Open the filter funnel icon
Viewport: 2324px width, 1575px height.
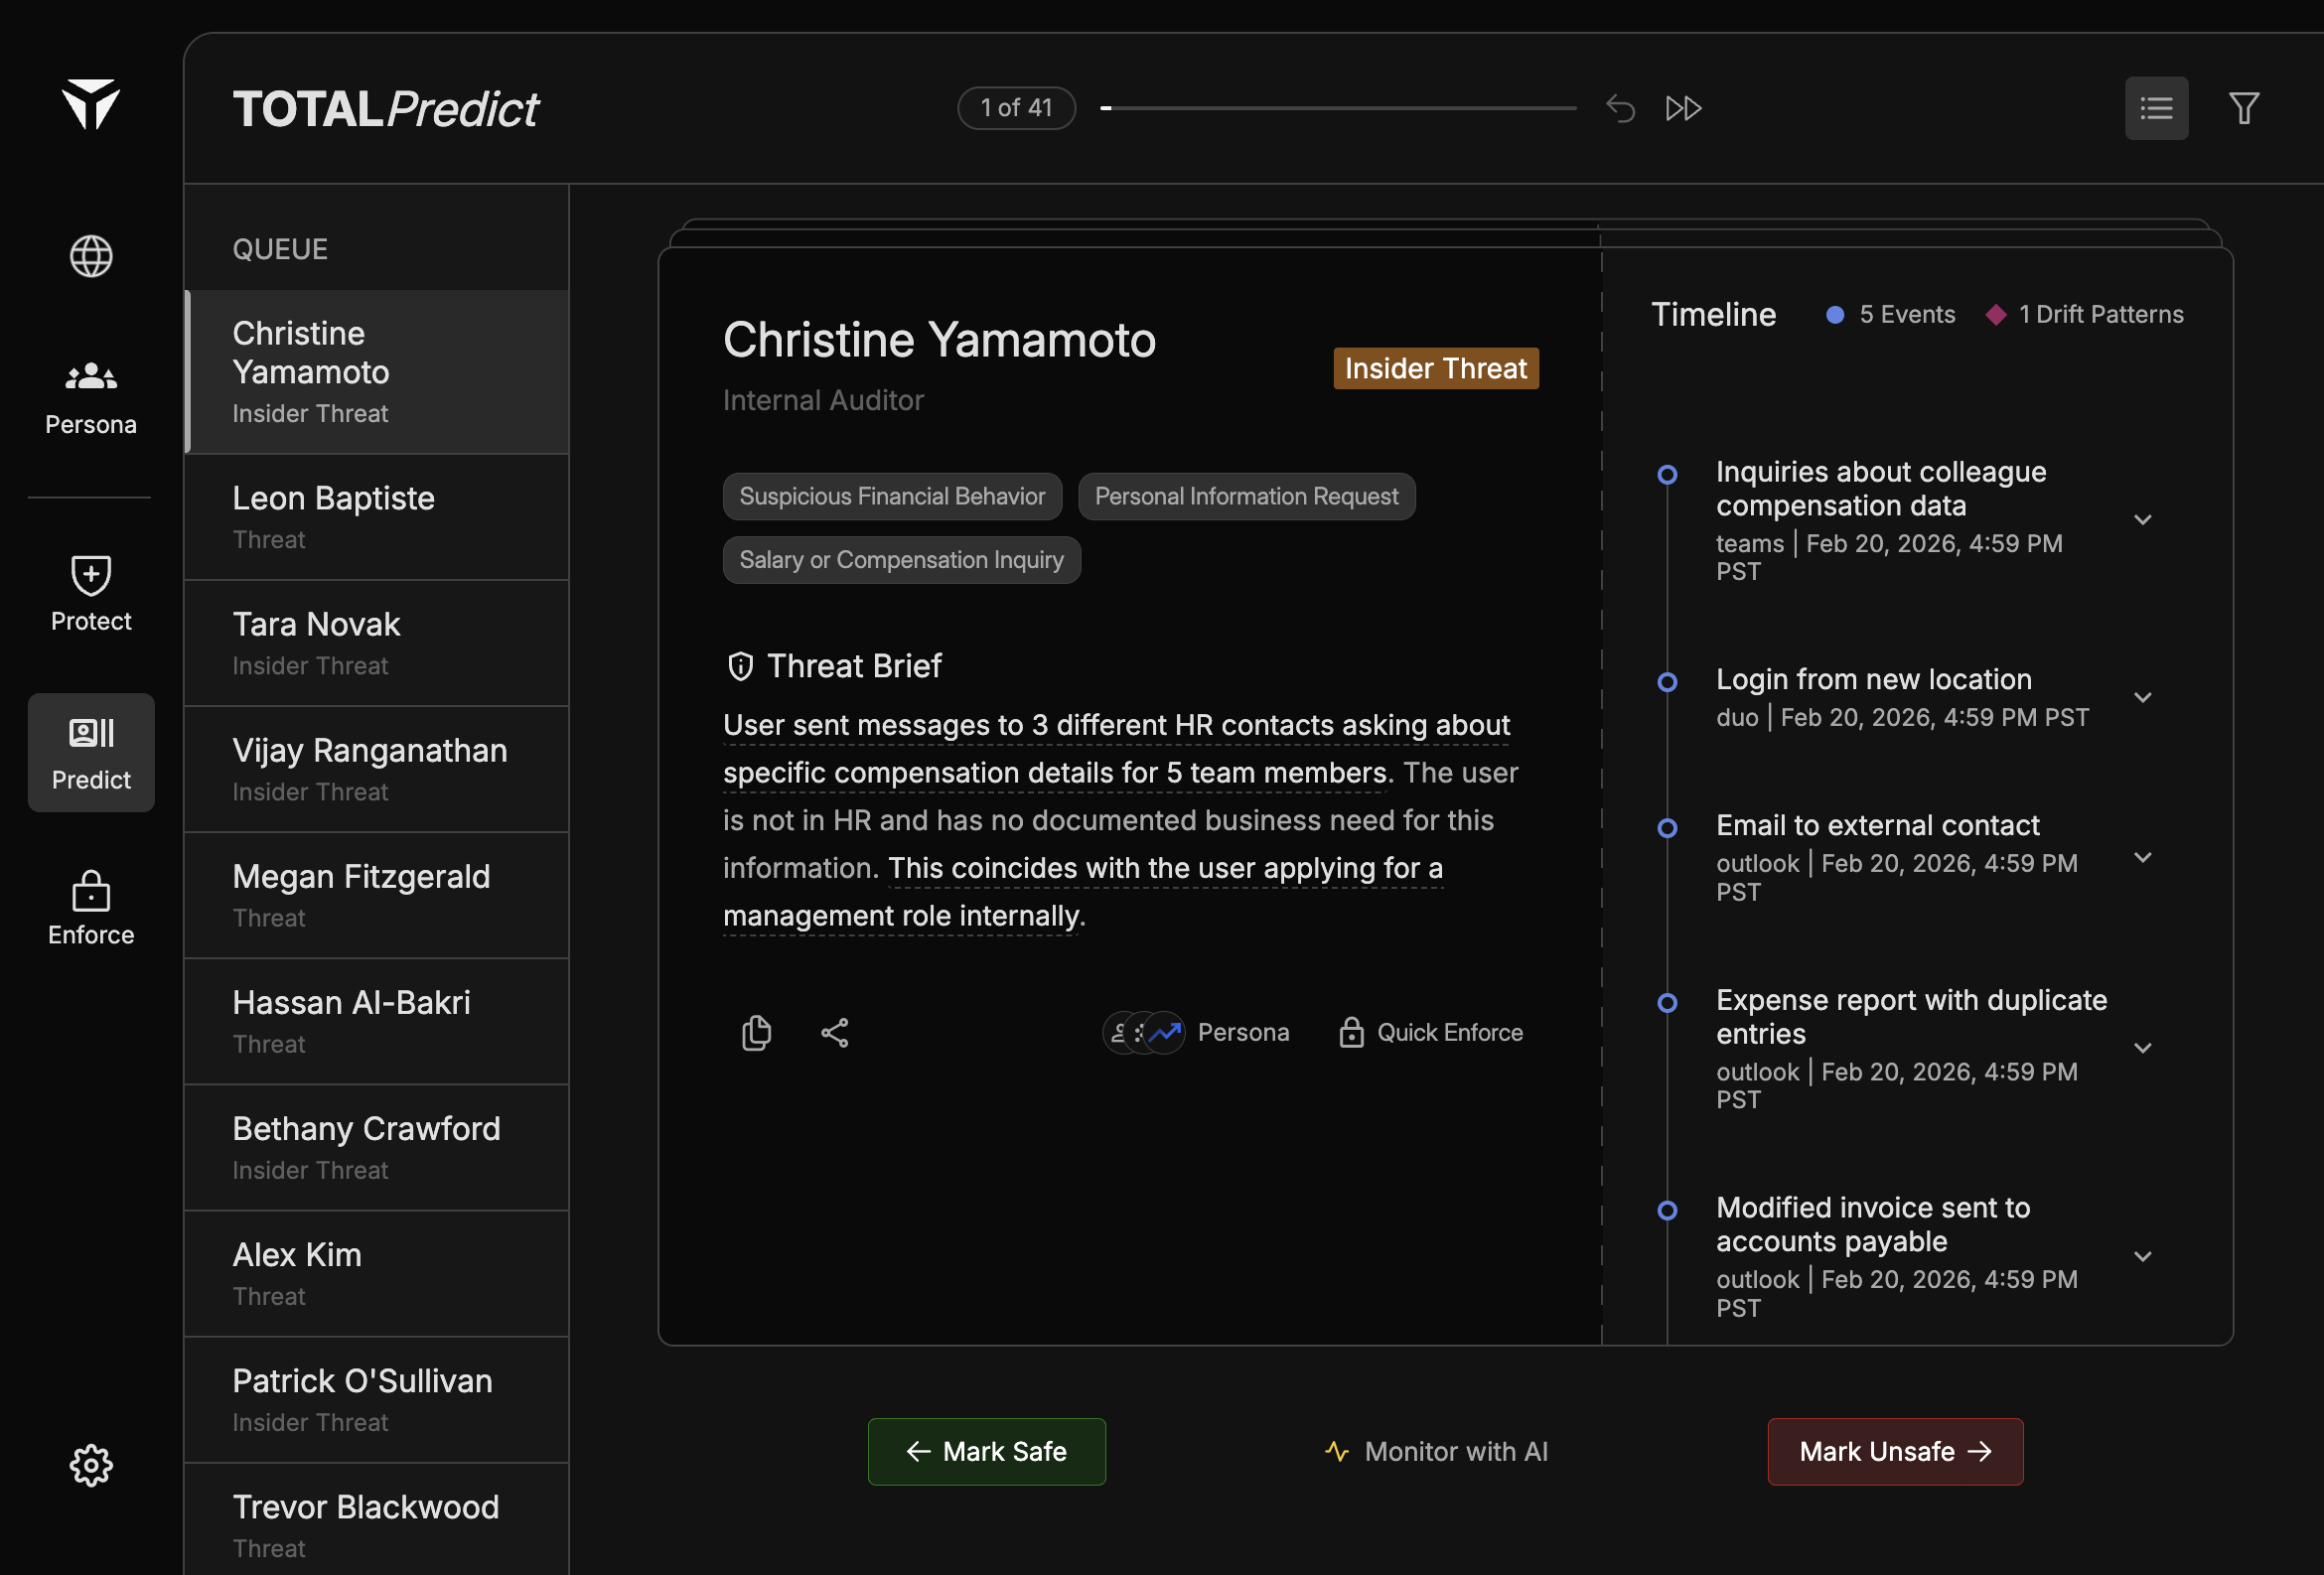(2244, 108)
